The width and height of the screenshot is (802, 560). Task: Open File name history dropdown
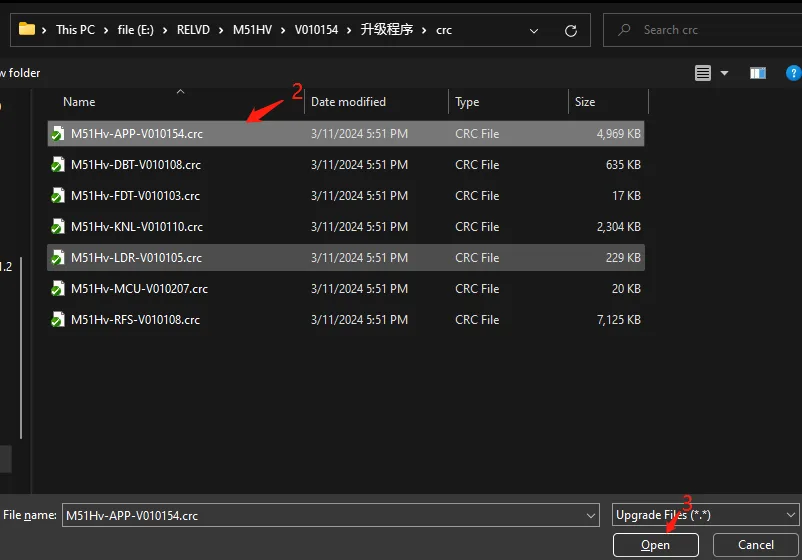click(x=591, y=516)
